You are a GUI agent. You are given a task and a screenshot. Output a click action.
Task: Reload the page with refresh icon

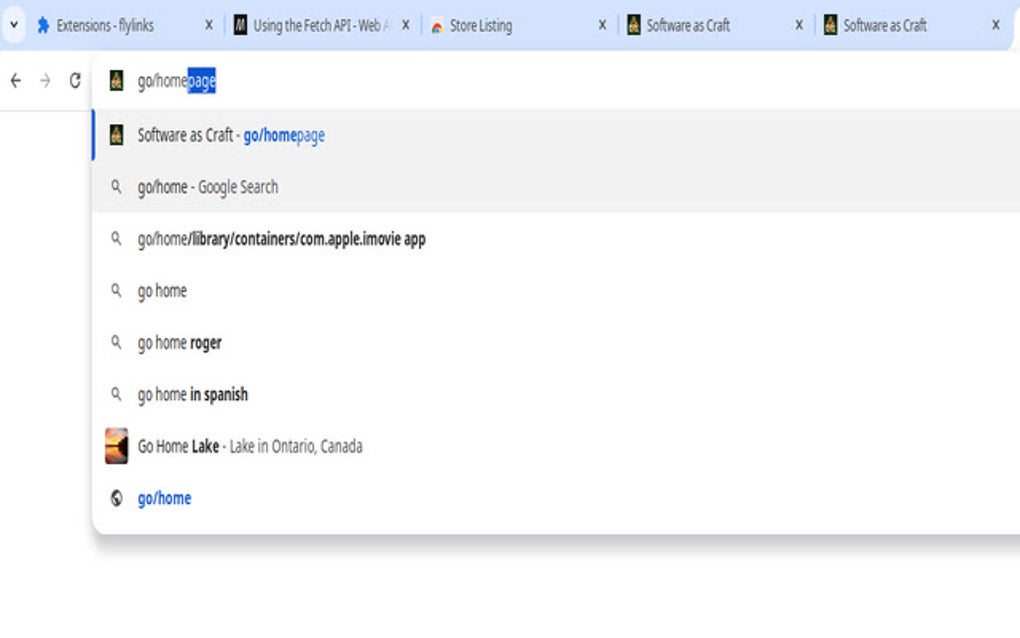click(x=75, y=82)
